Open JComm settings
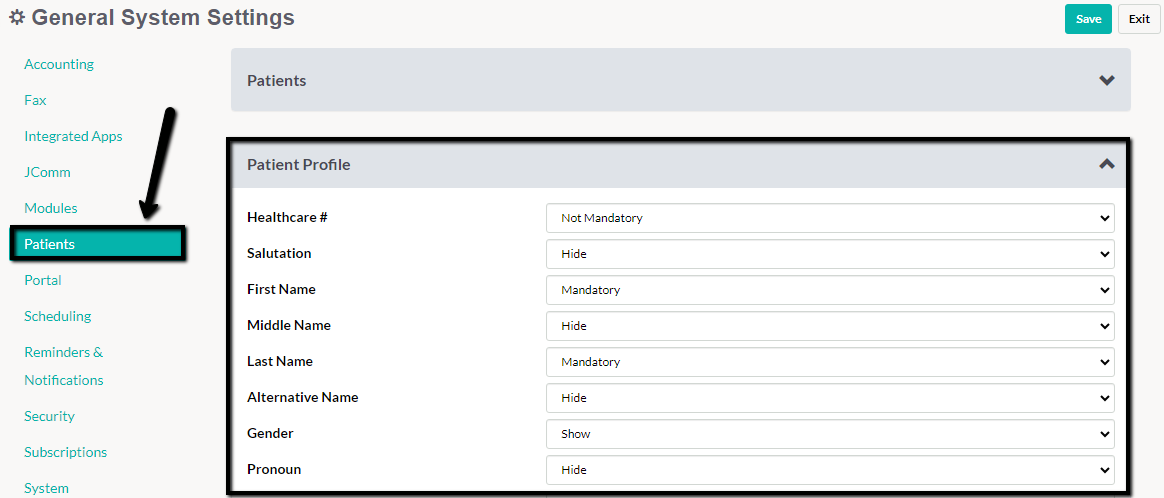The image size is (1164, 498). click(x=47, y=172)
